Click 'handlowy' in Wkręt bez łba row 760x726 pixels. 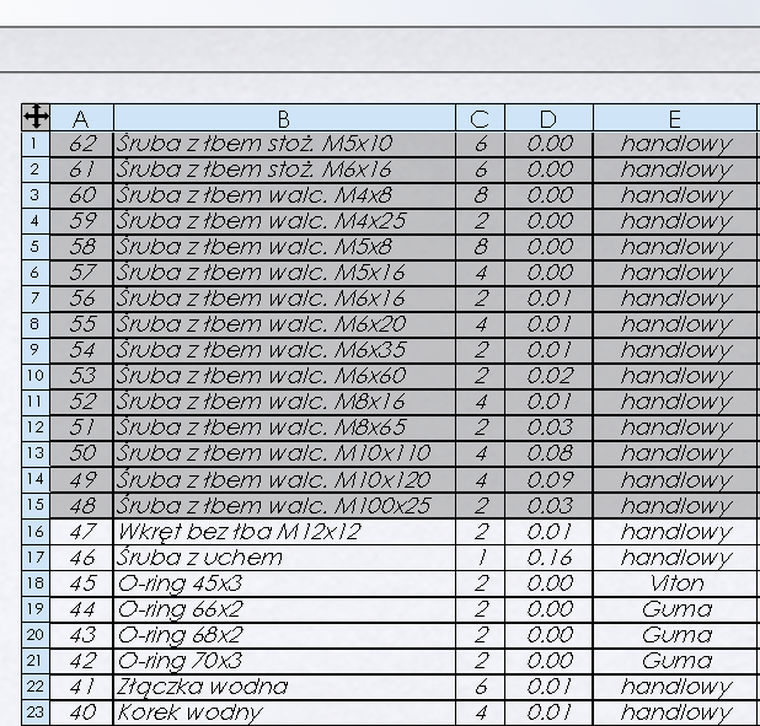coord(675,531)
